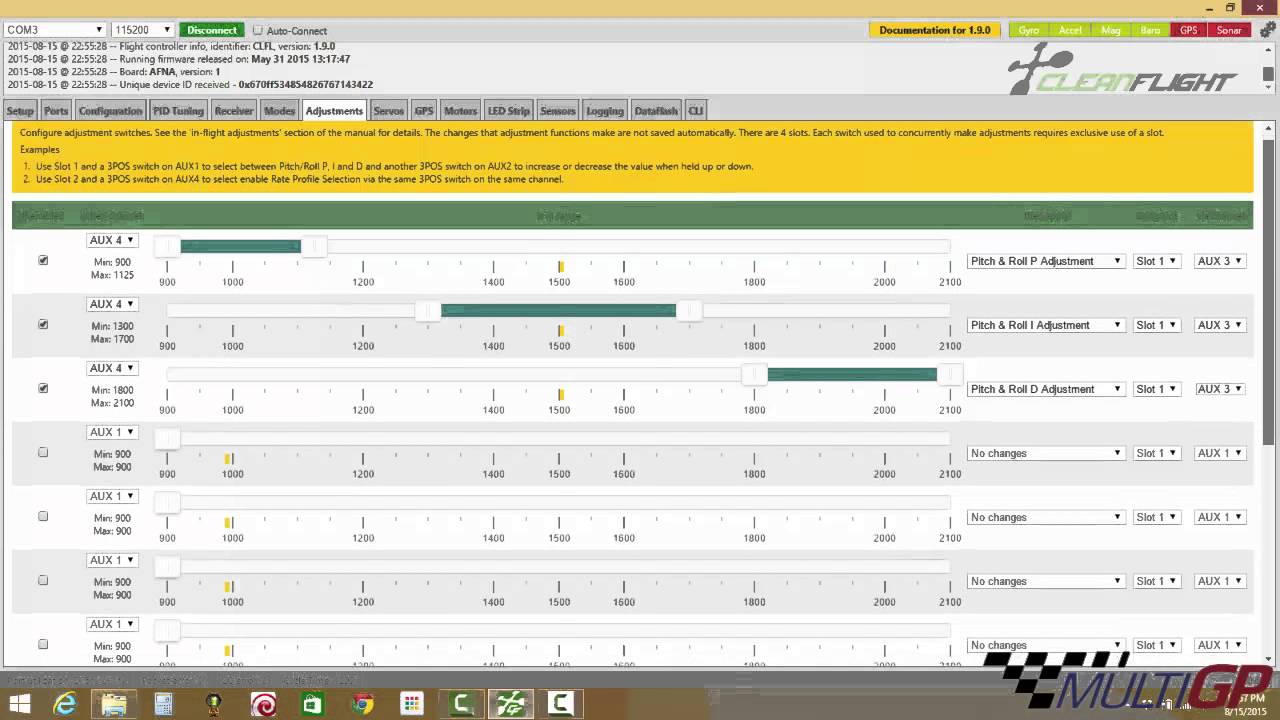The width and height of the screenshot is (1280, 720).
Task: Open the Logging tab
Action: coord(605,111)
